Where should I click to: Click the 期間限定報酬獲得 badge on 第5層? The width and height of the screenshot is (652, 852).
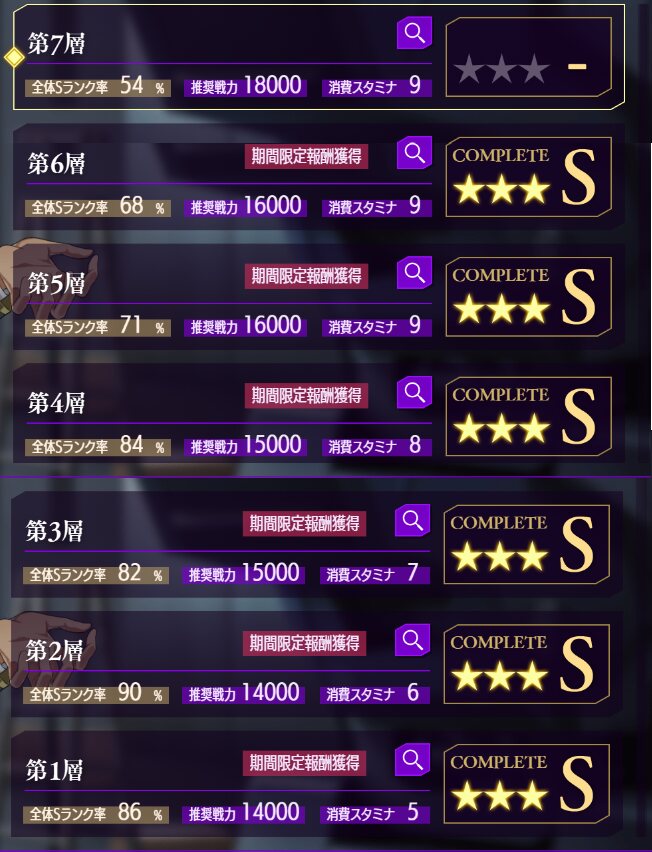[306, 276]
